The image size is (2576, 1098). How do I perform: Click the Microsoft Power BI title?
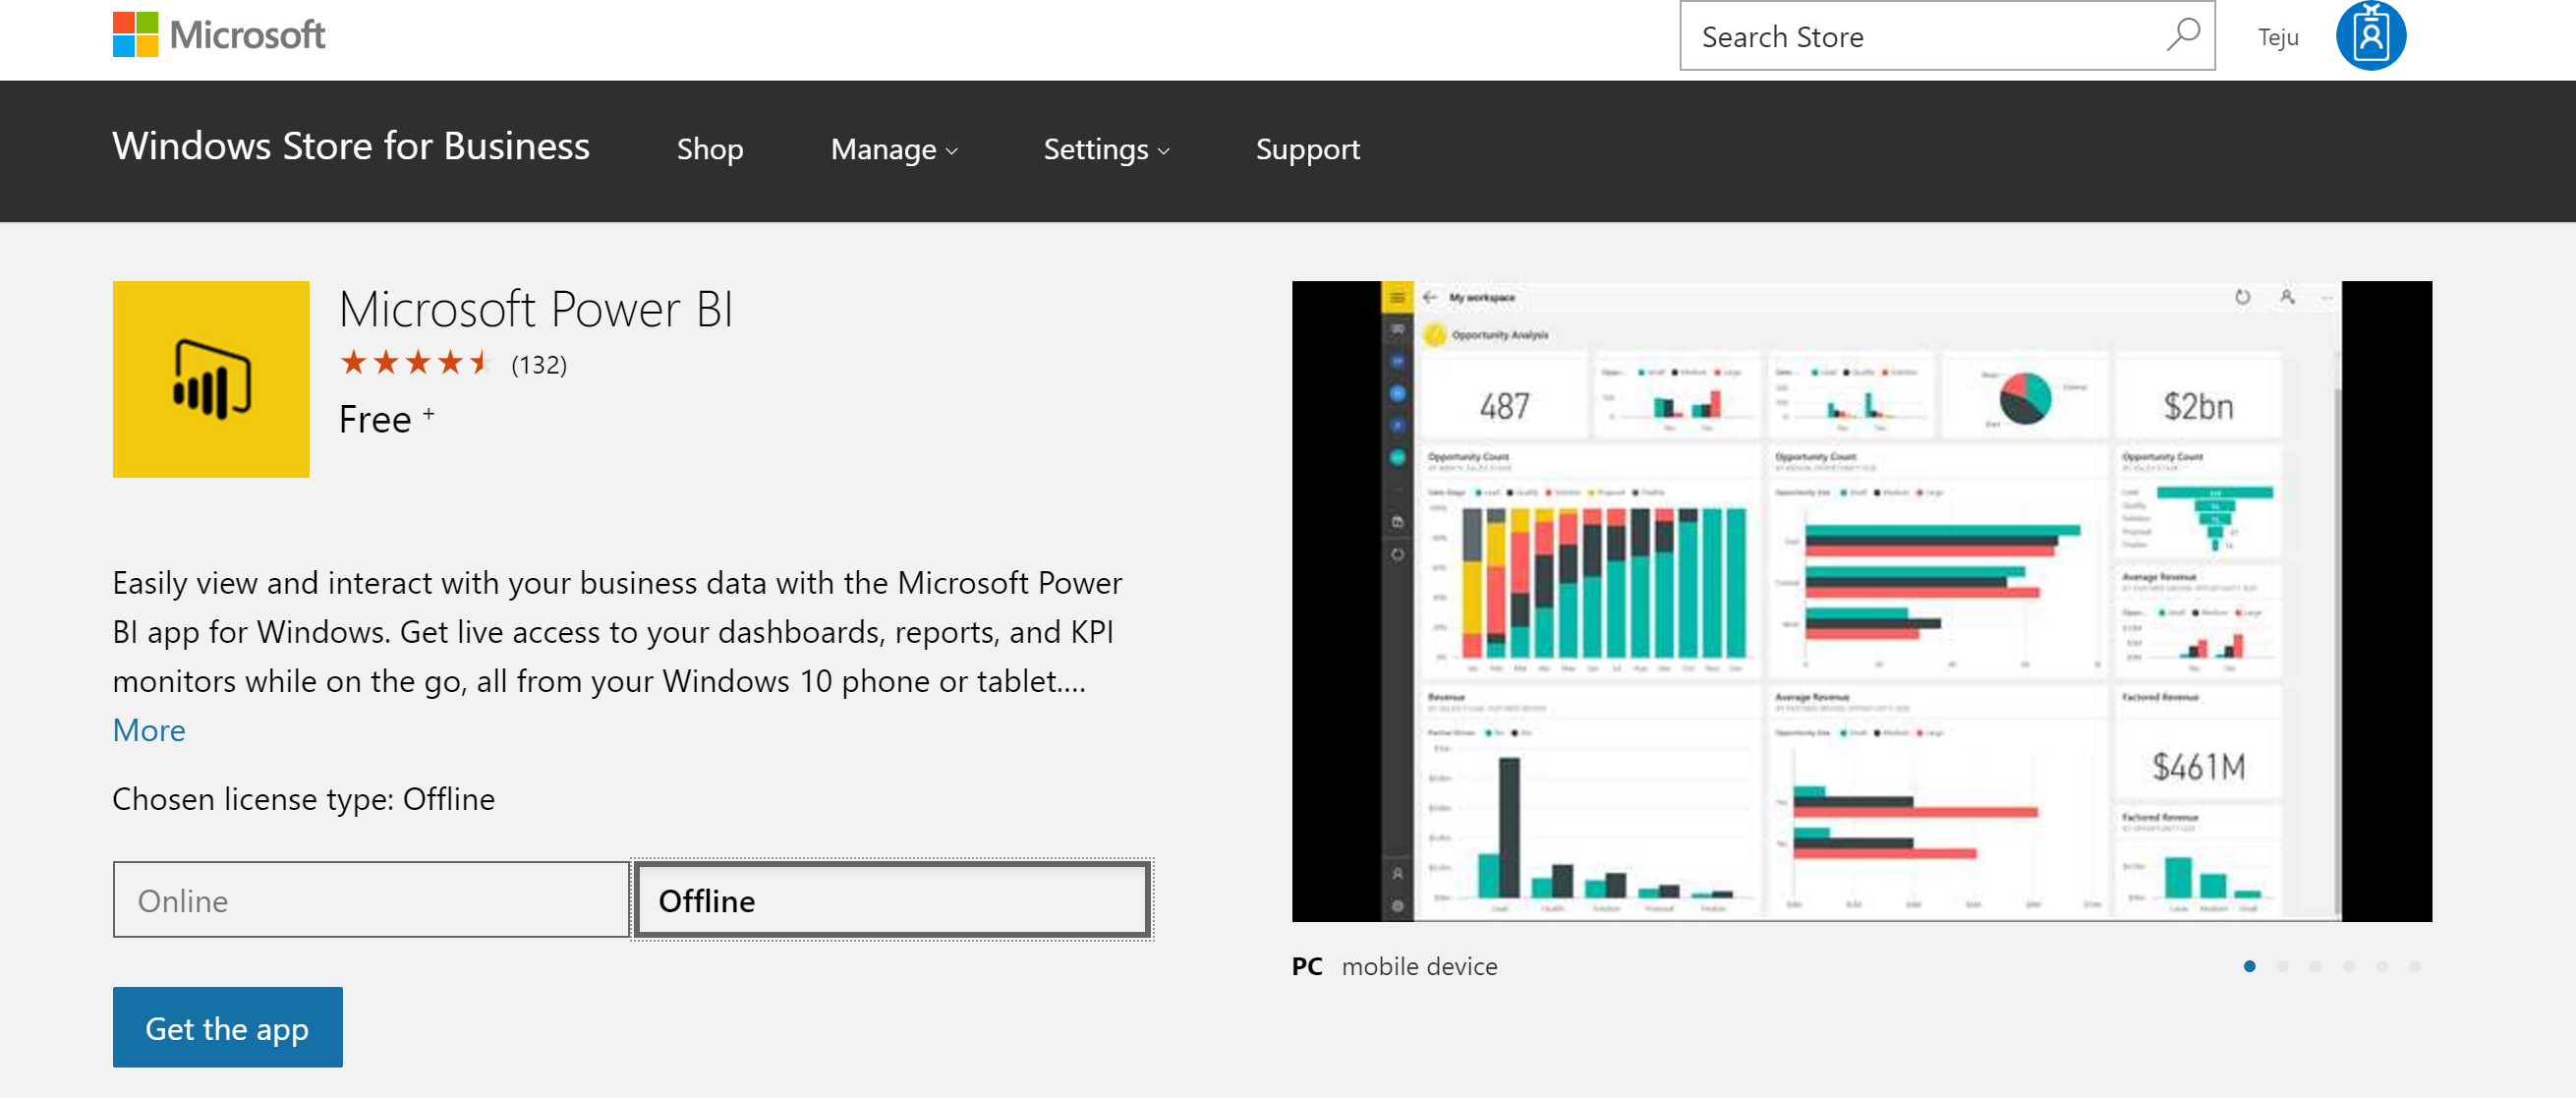tap(536, 309)
